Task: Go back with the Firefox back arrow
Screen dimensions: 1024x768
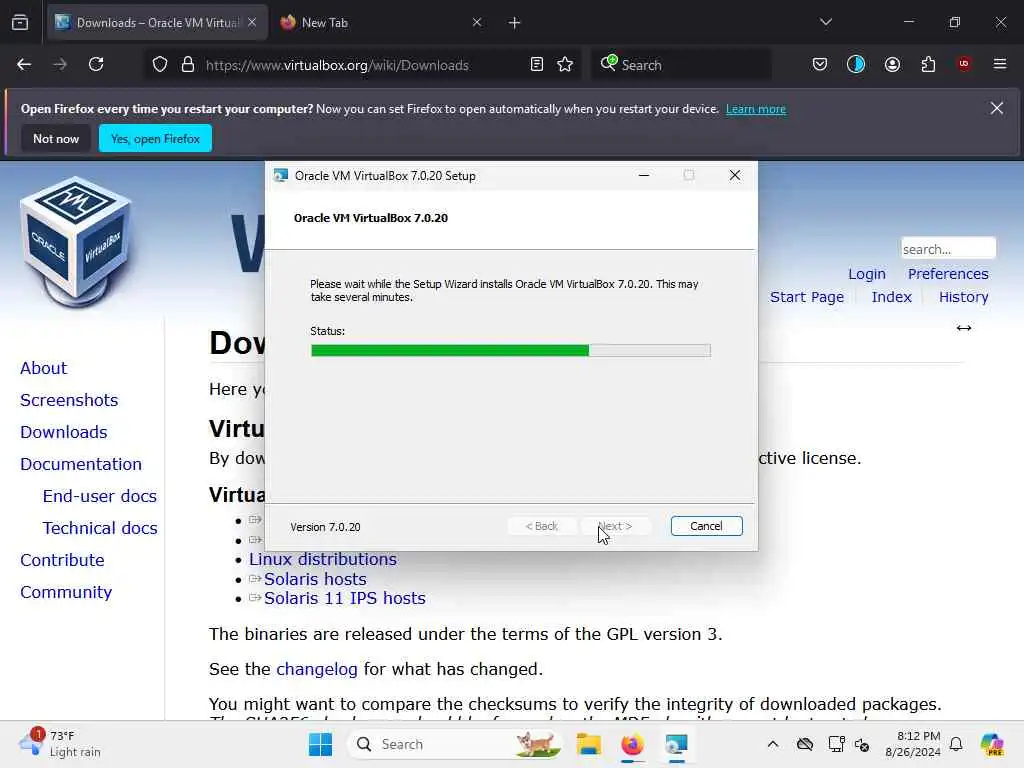Action: coord(24,64)
